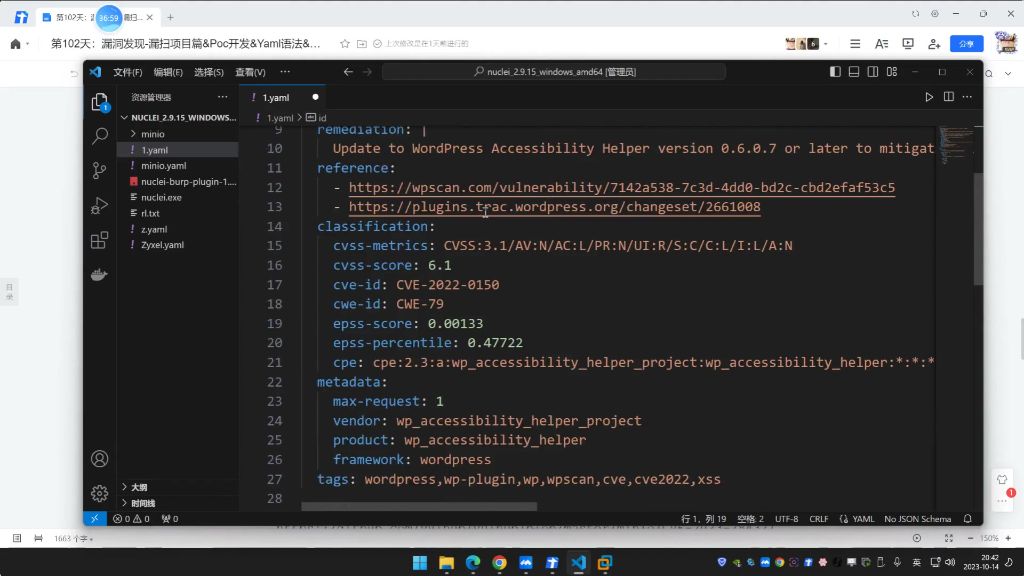Open the home icon in document app

[x=16, y=44]
